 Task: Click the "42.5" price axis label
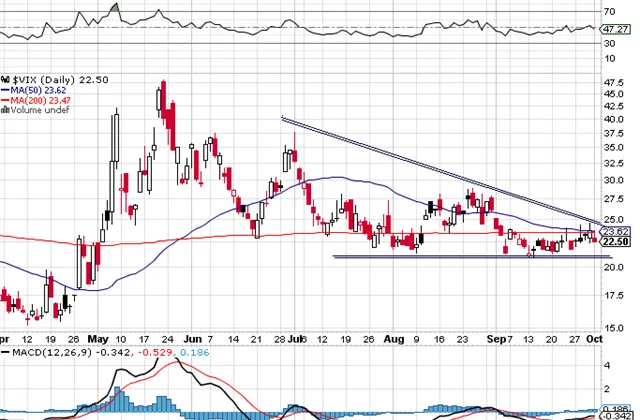(614, 107)
